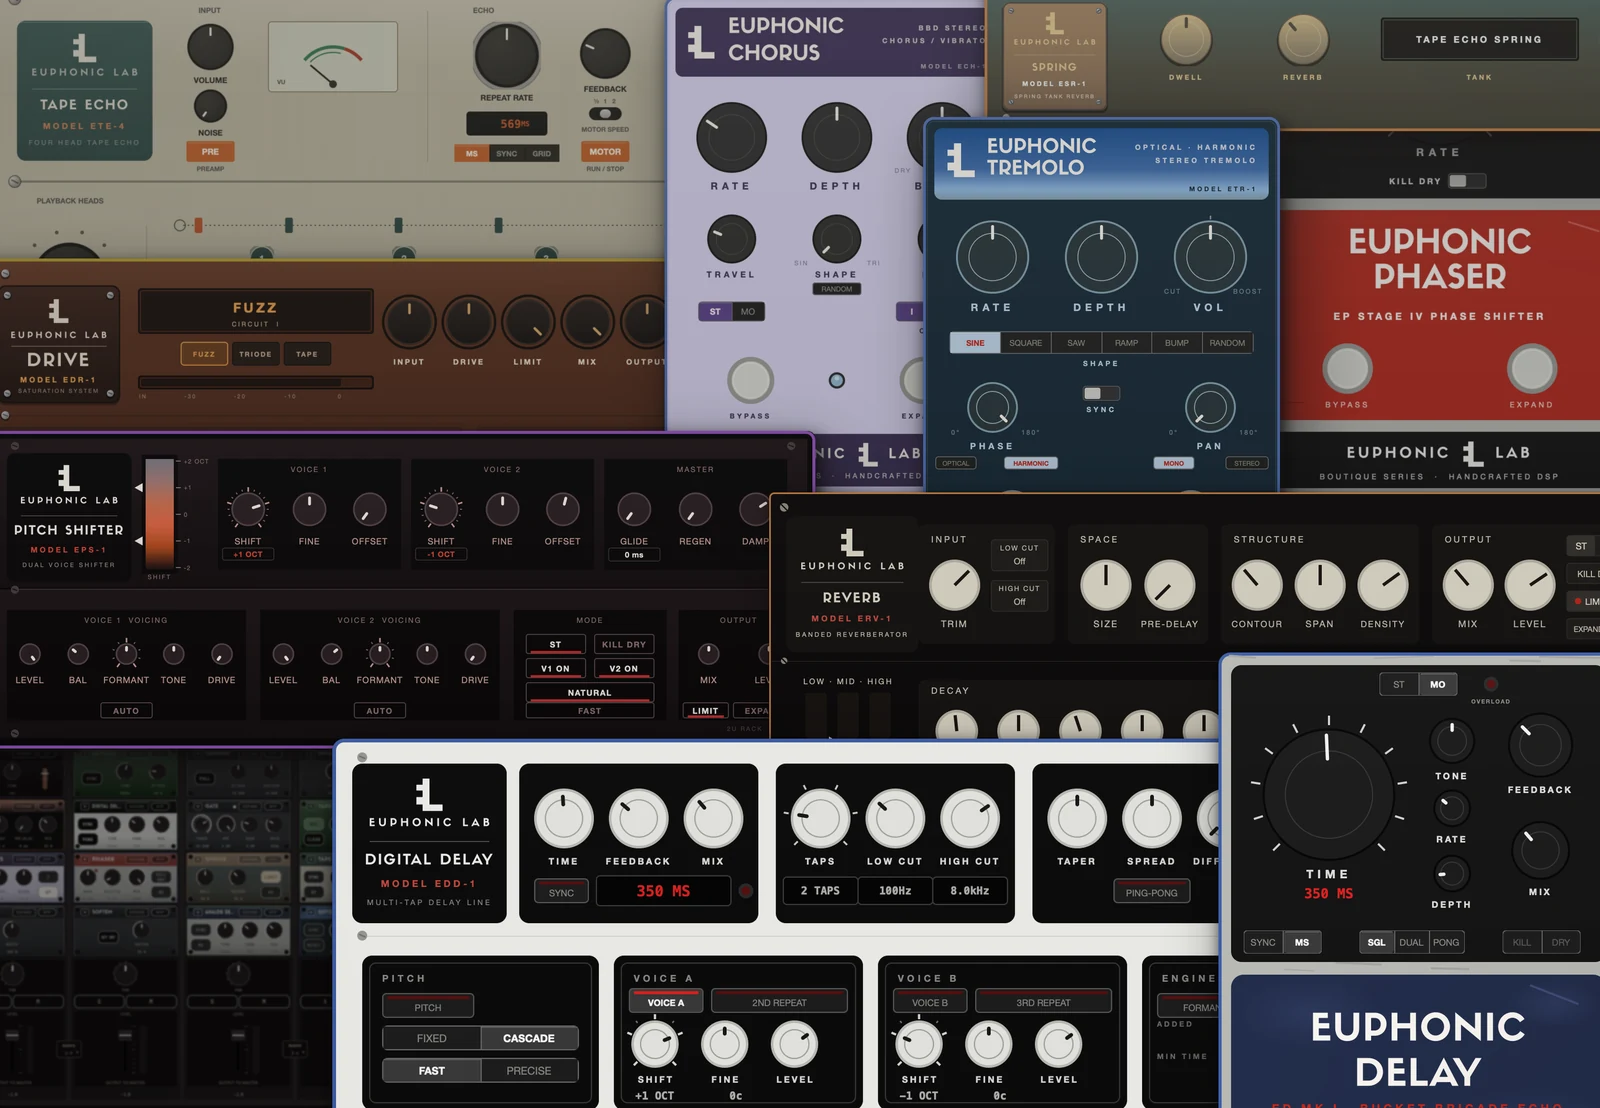The image size is (1600, 1108).
Task: Click the Reverb TRIM knob
Action: click(x=954, y=586)
